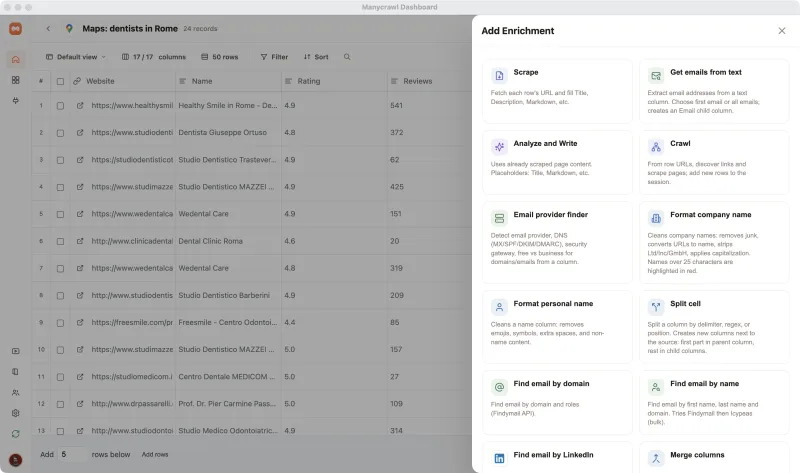The width and height of the screenshot is (800, 473).
Task: Select the Scrape enrichment card title
Action: 526,72
